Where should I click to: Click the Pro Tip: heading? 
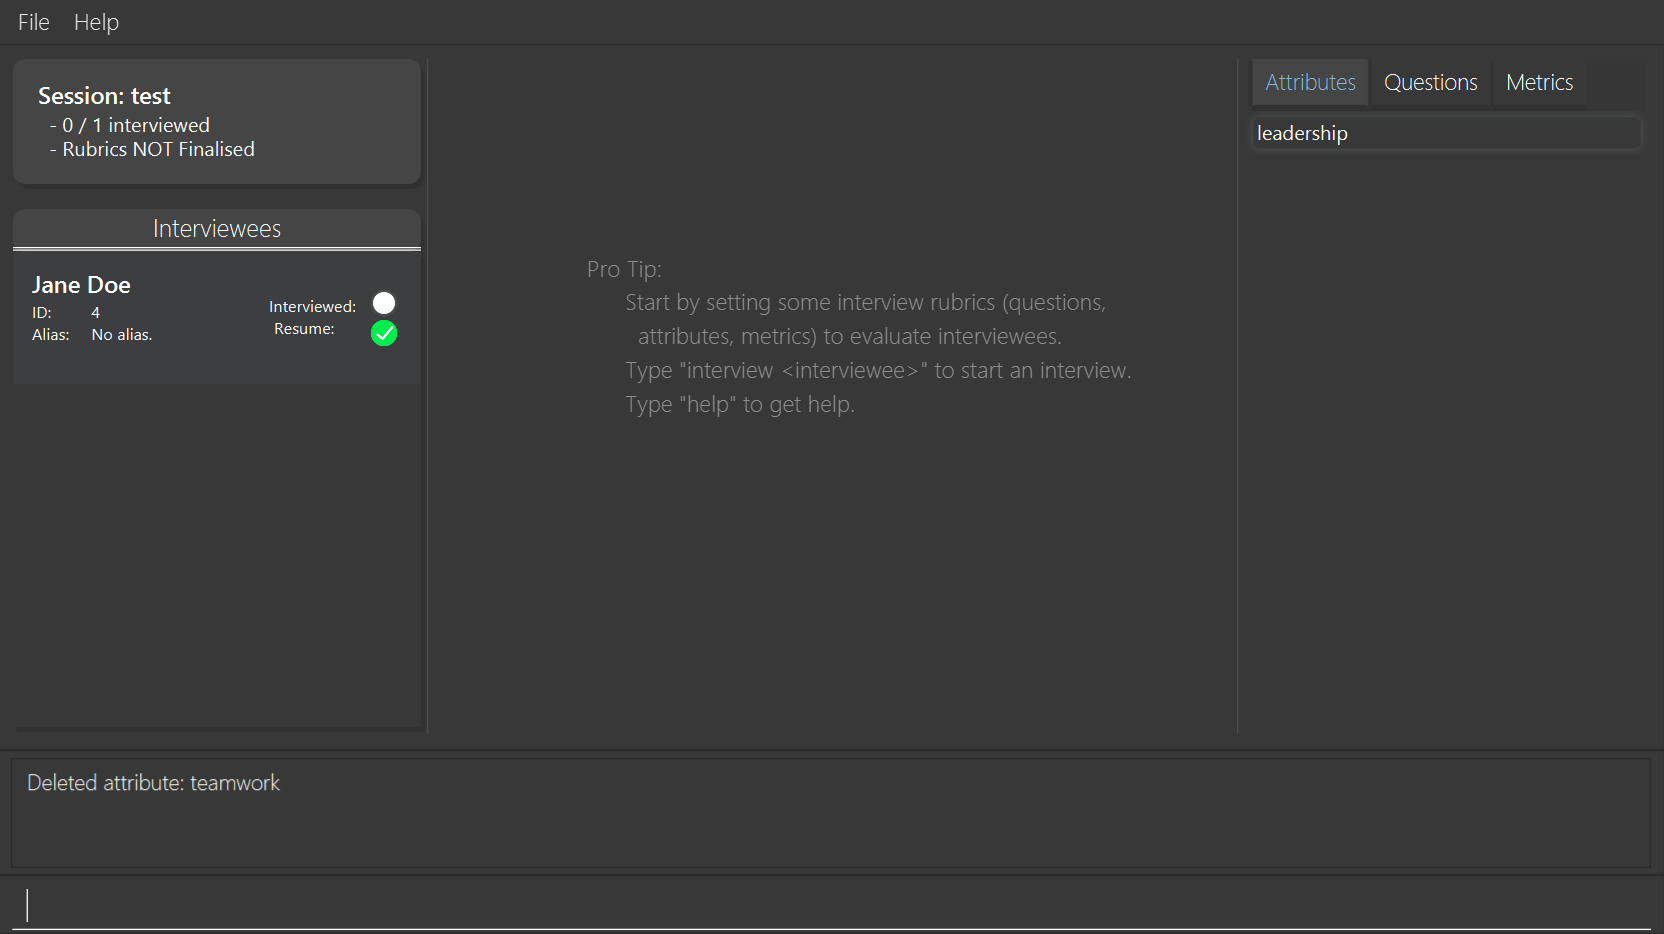pyautogui.click(x=624, y=269)
